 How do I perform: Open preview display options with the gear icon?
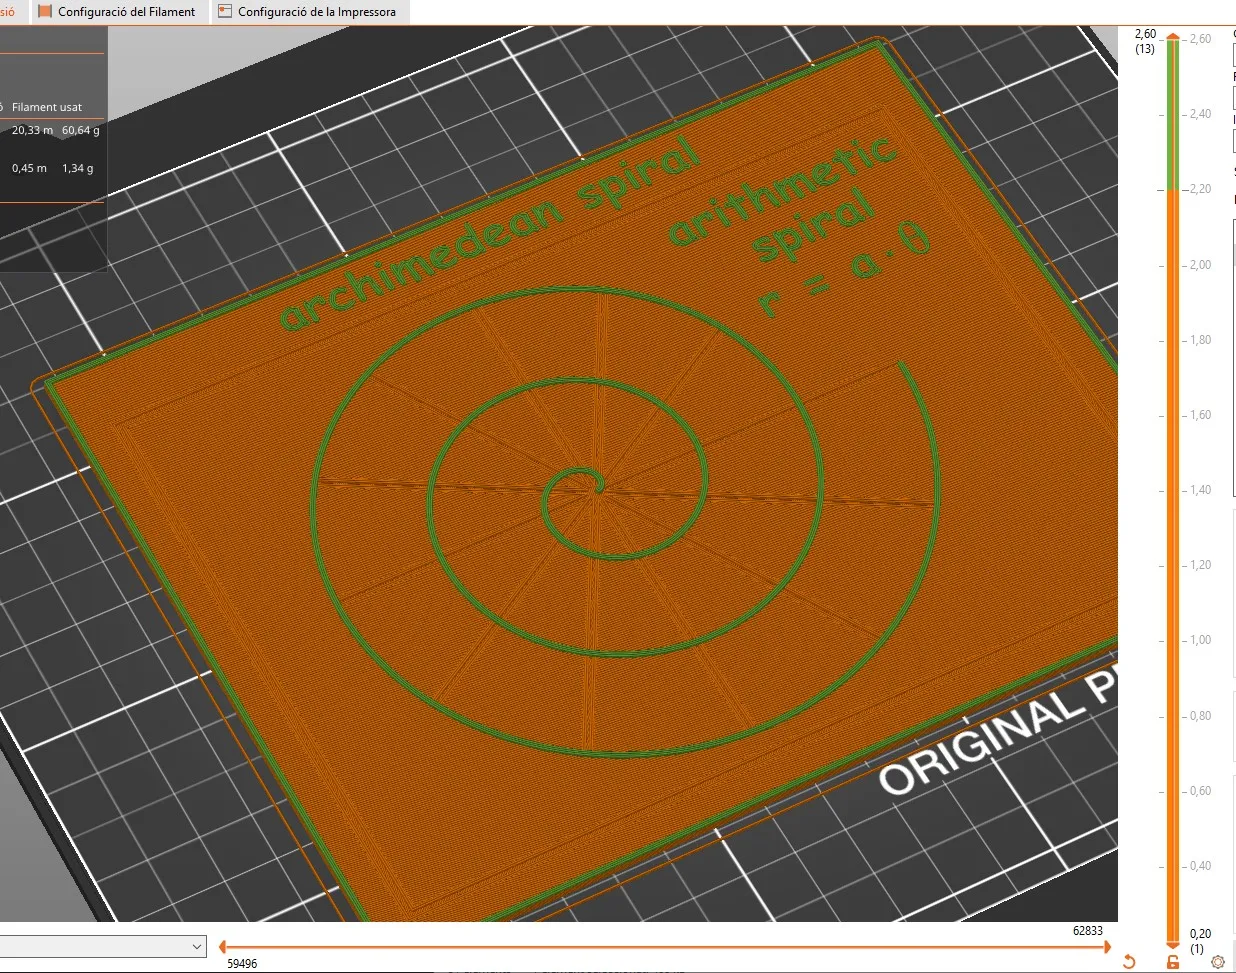point(1217,961)
